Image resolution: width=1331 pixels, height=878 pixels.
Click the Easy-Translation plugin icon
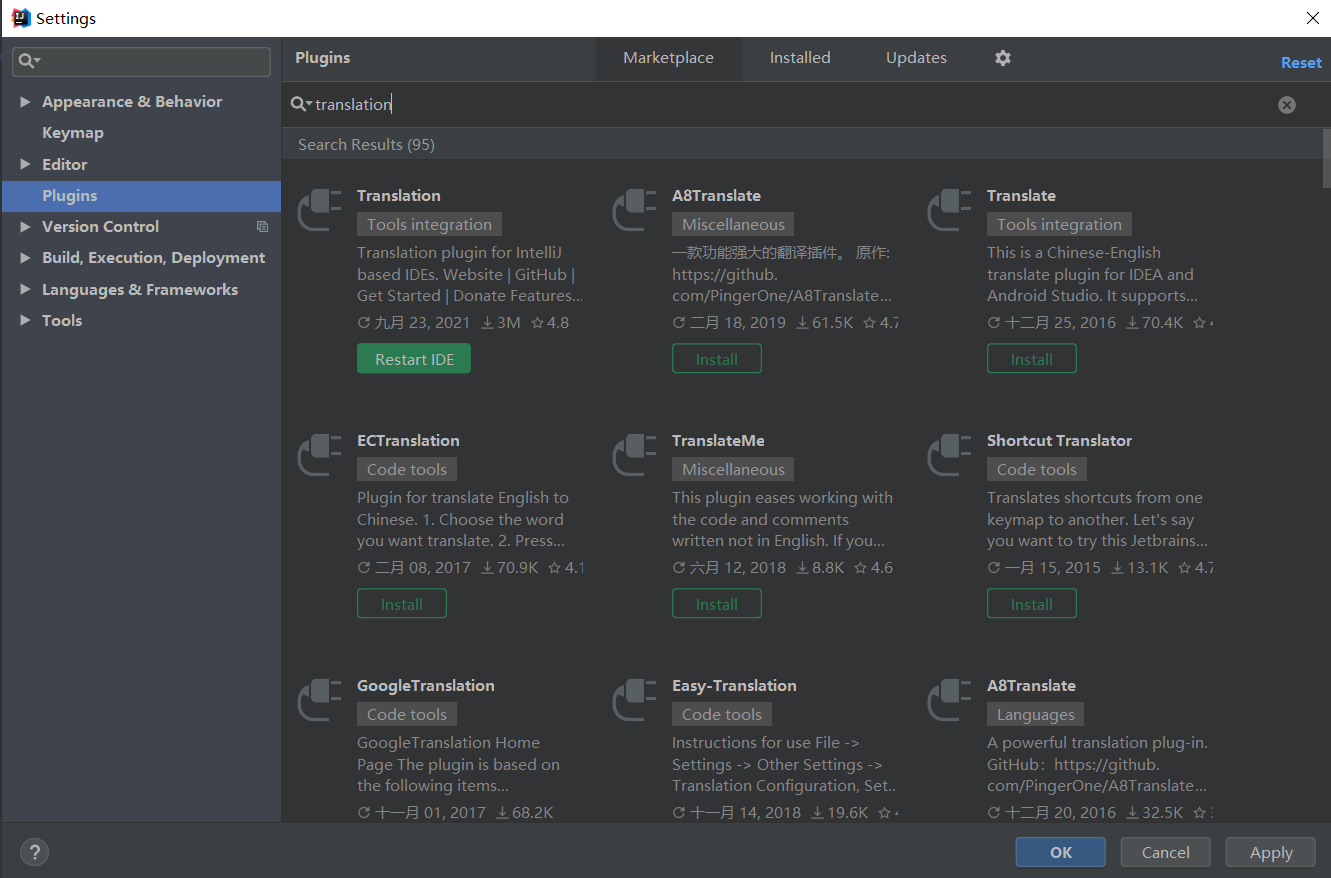[x=635, y=700]
